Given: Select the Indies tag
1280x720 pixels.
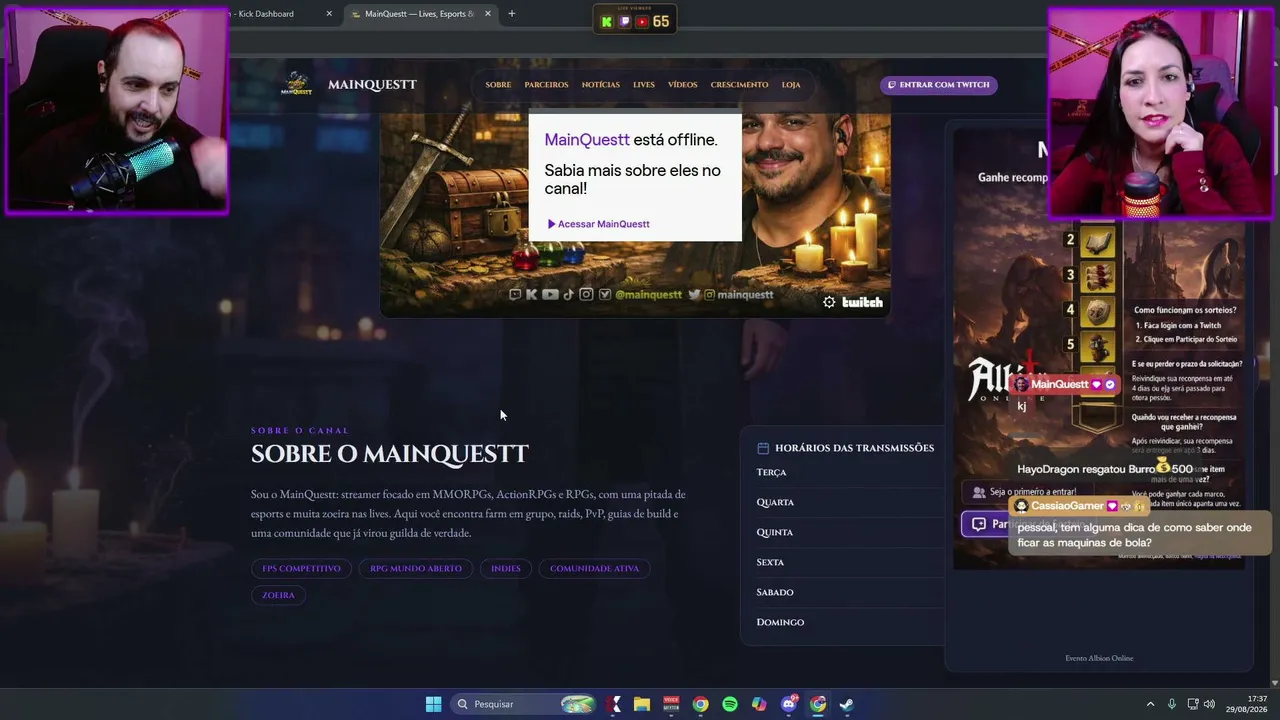Looking at the screenshot, I should [x=506, y=568].
